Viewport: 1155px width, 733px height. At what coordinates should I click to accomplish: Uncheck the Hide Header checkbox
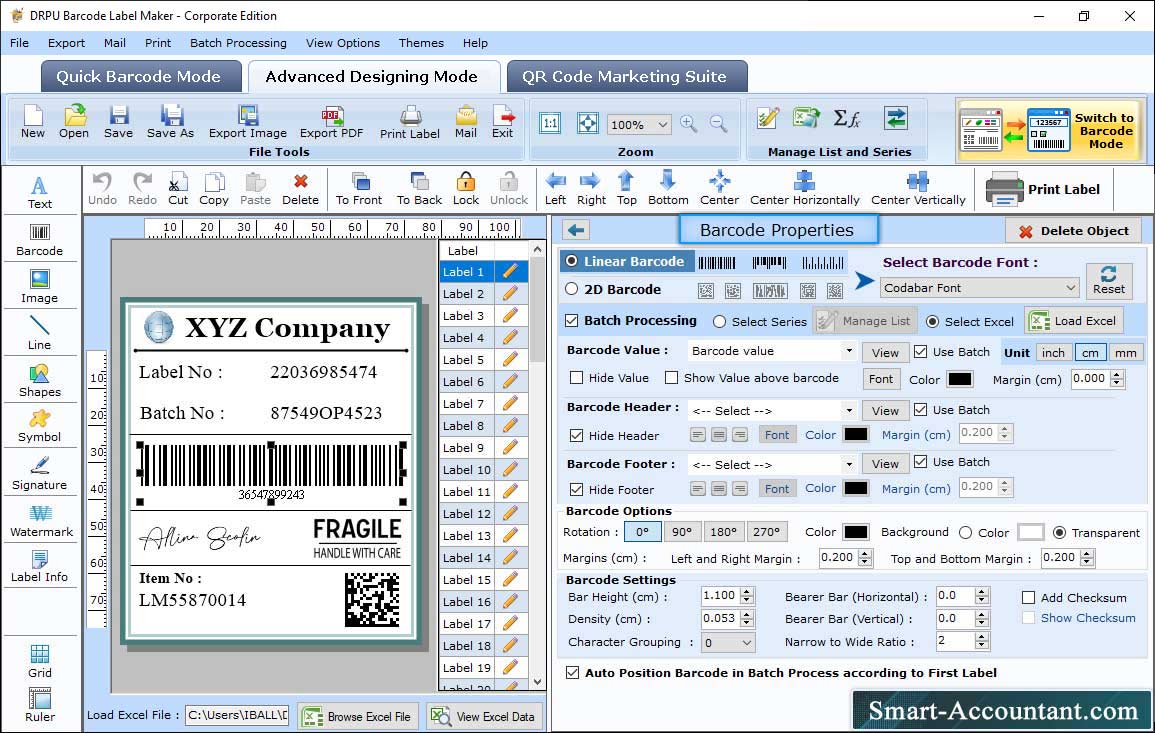point(577,435)
